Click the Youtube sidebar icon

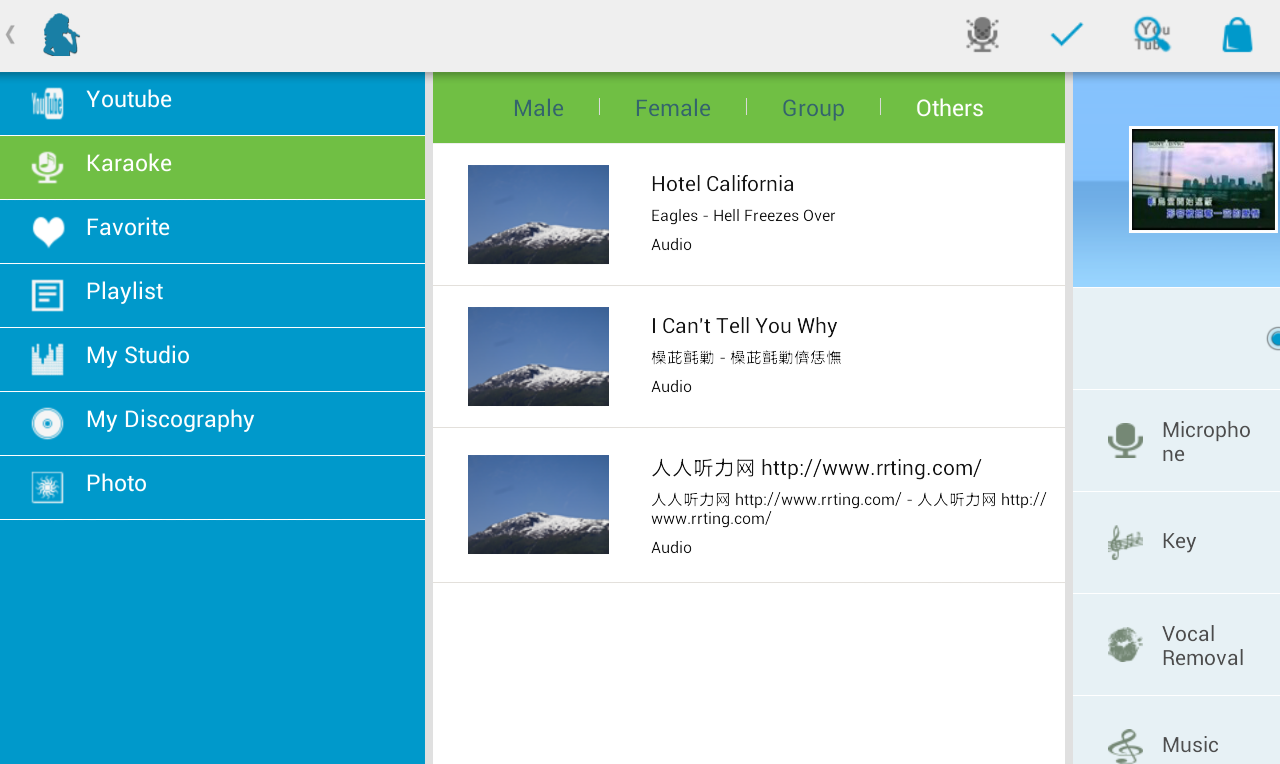click(47, 103)
